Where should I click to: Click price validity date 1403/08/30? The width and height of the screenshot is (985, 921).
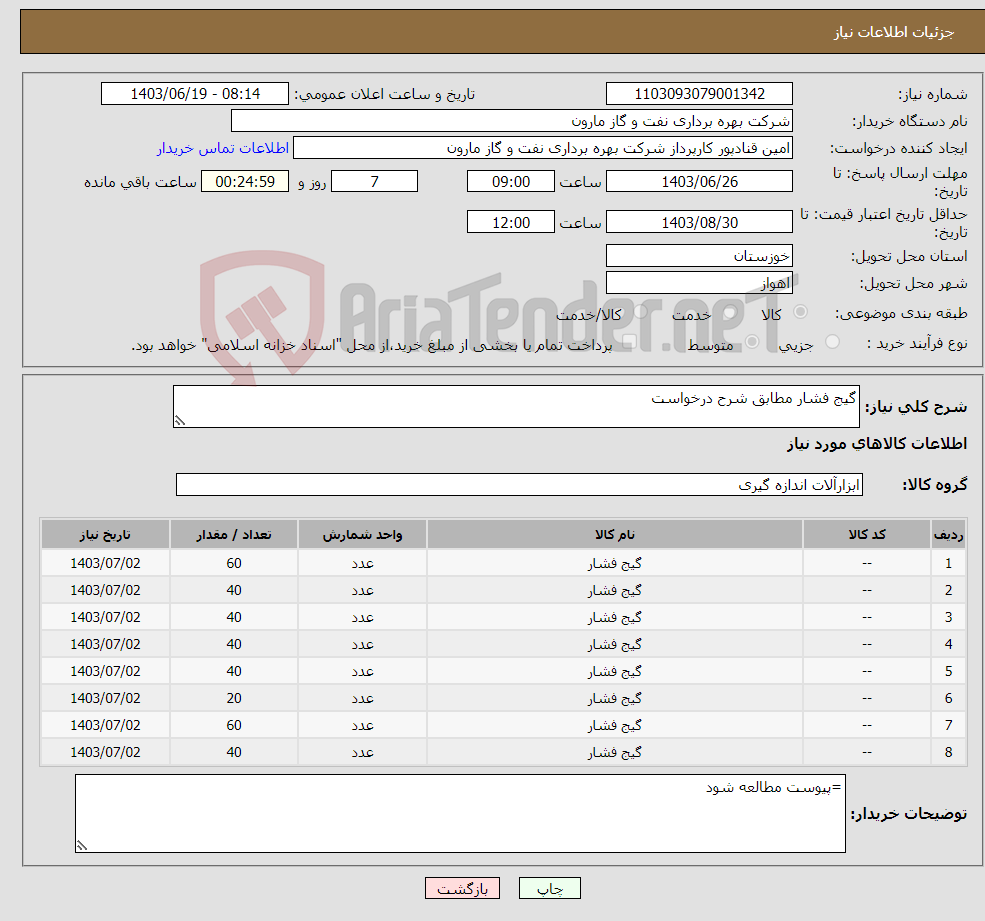[x=699, y=222]
